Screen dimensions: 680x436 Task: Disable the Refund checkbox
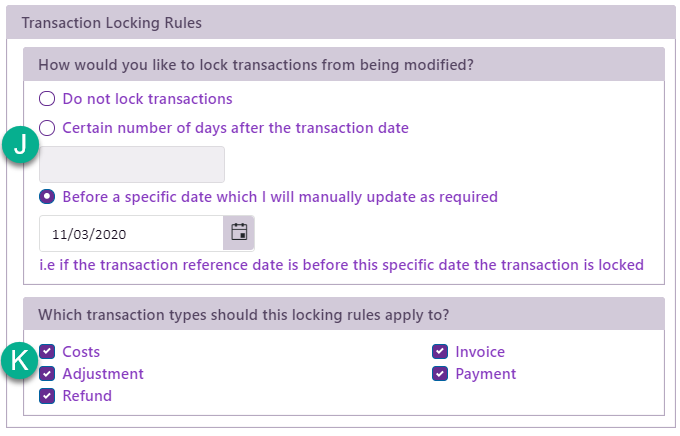coord(47,396)
